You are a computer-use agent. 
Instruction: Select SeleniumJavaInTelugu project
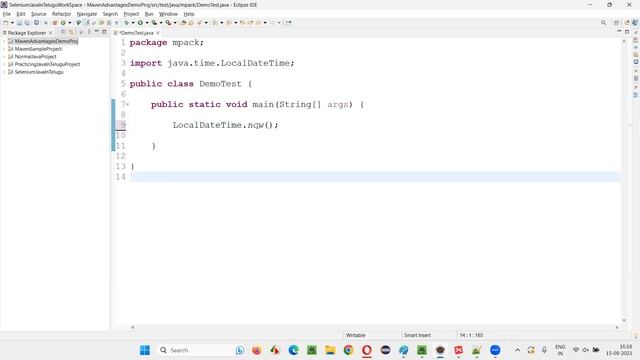click(39, 72)
